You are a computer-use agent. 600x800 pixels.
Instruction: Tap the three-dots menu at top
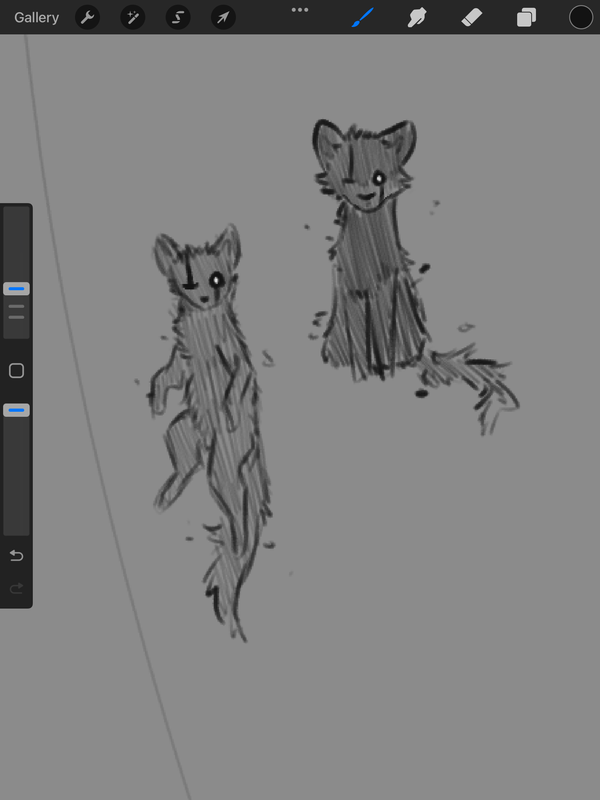pyautogui.click(x=300, y=10)
